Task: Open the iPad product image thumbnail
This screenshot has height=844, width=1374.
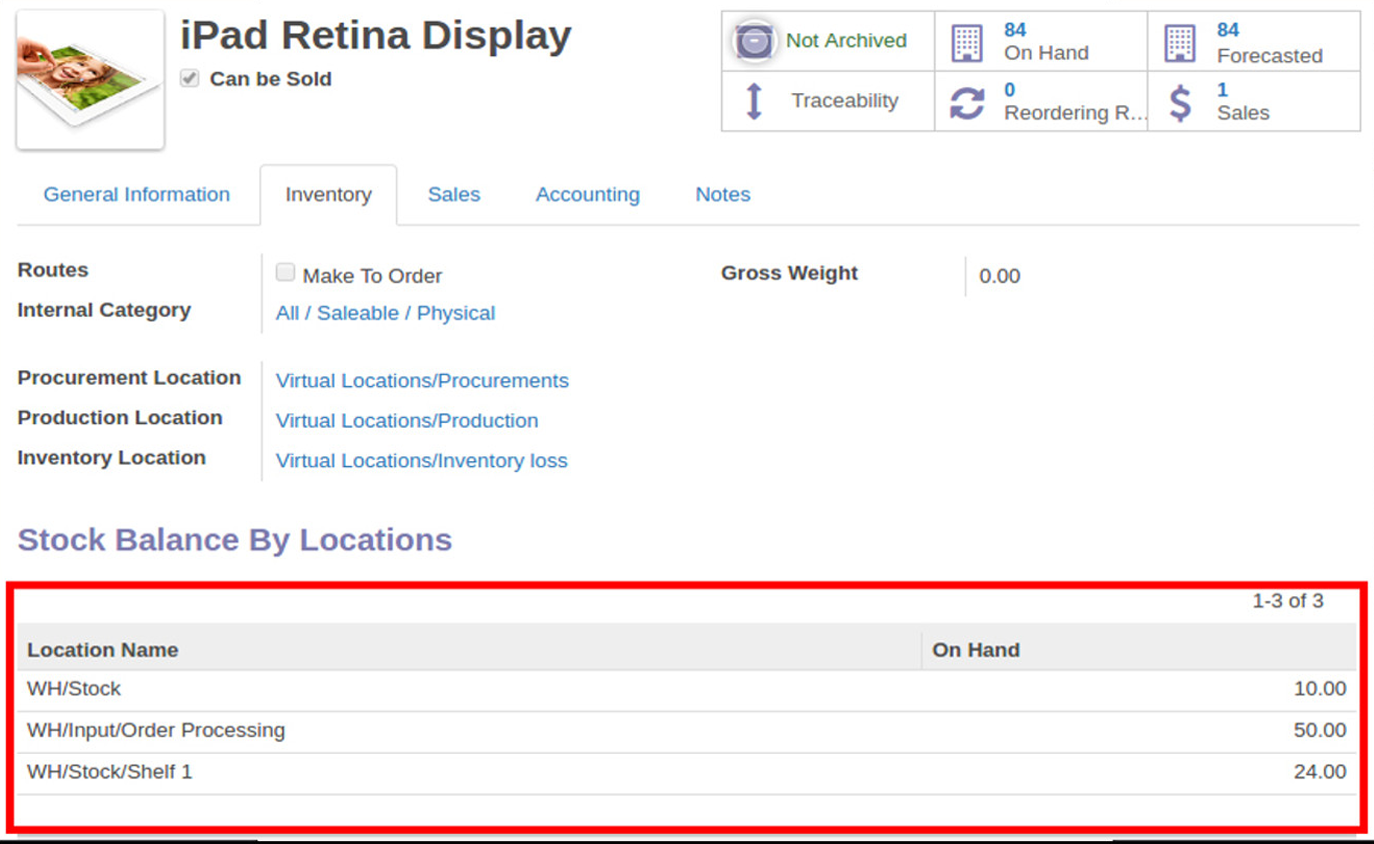Action: [91, 80]
